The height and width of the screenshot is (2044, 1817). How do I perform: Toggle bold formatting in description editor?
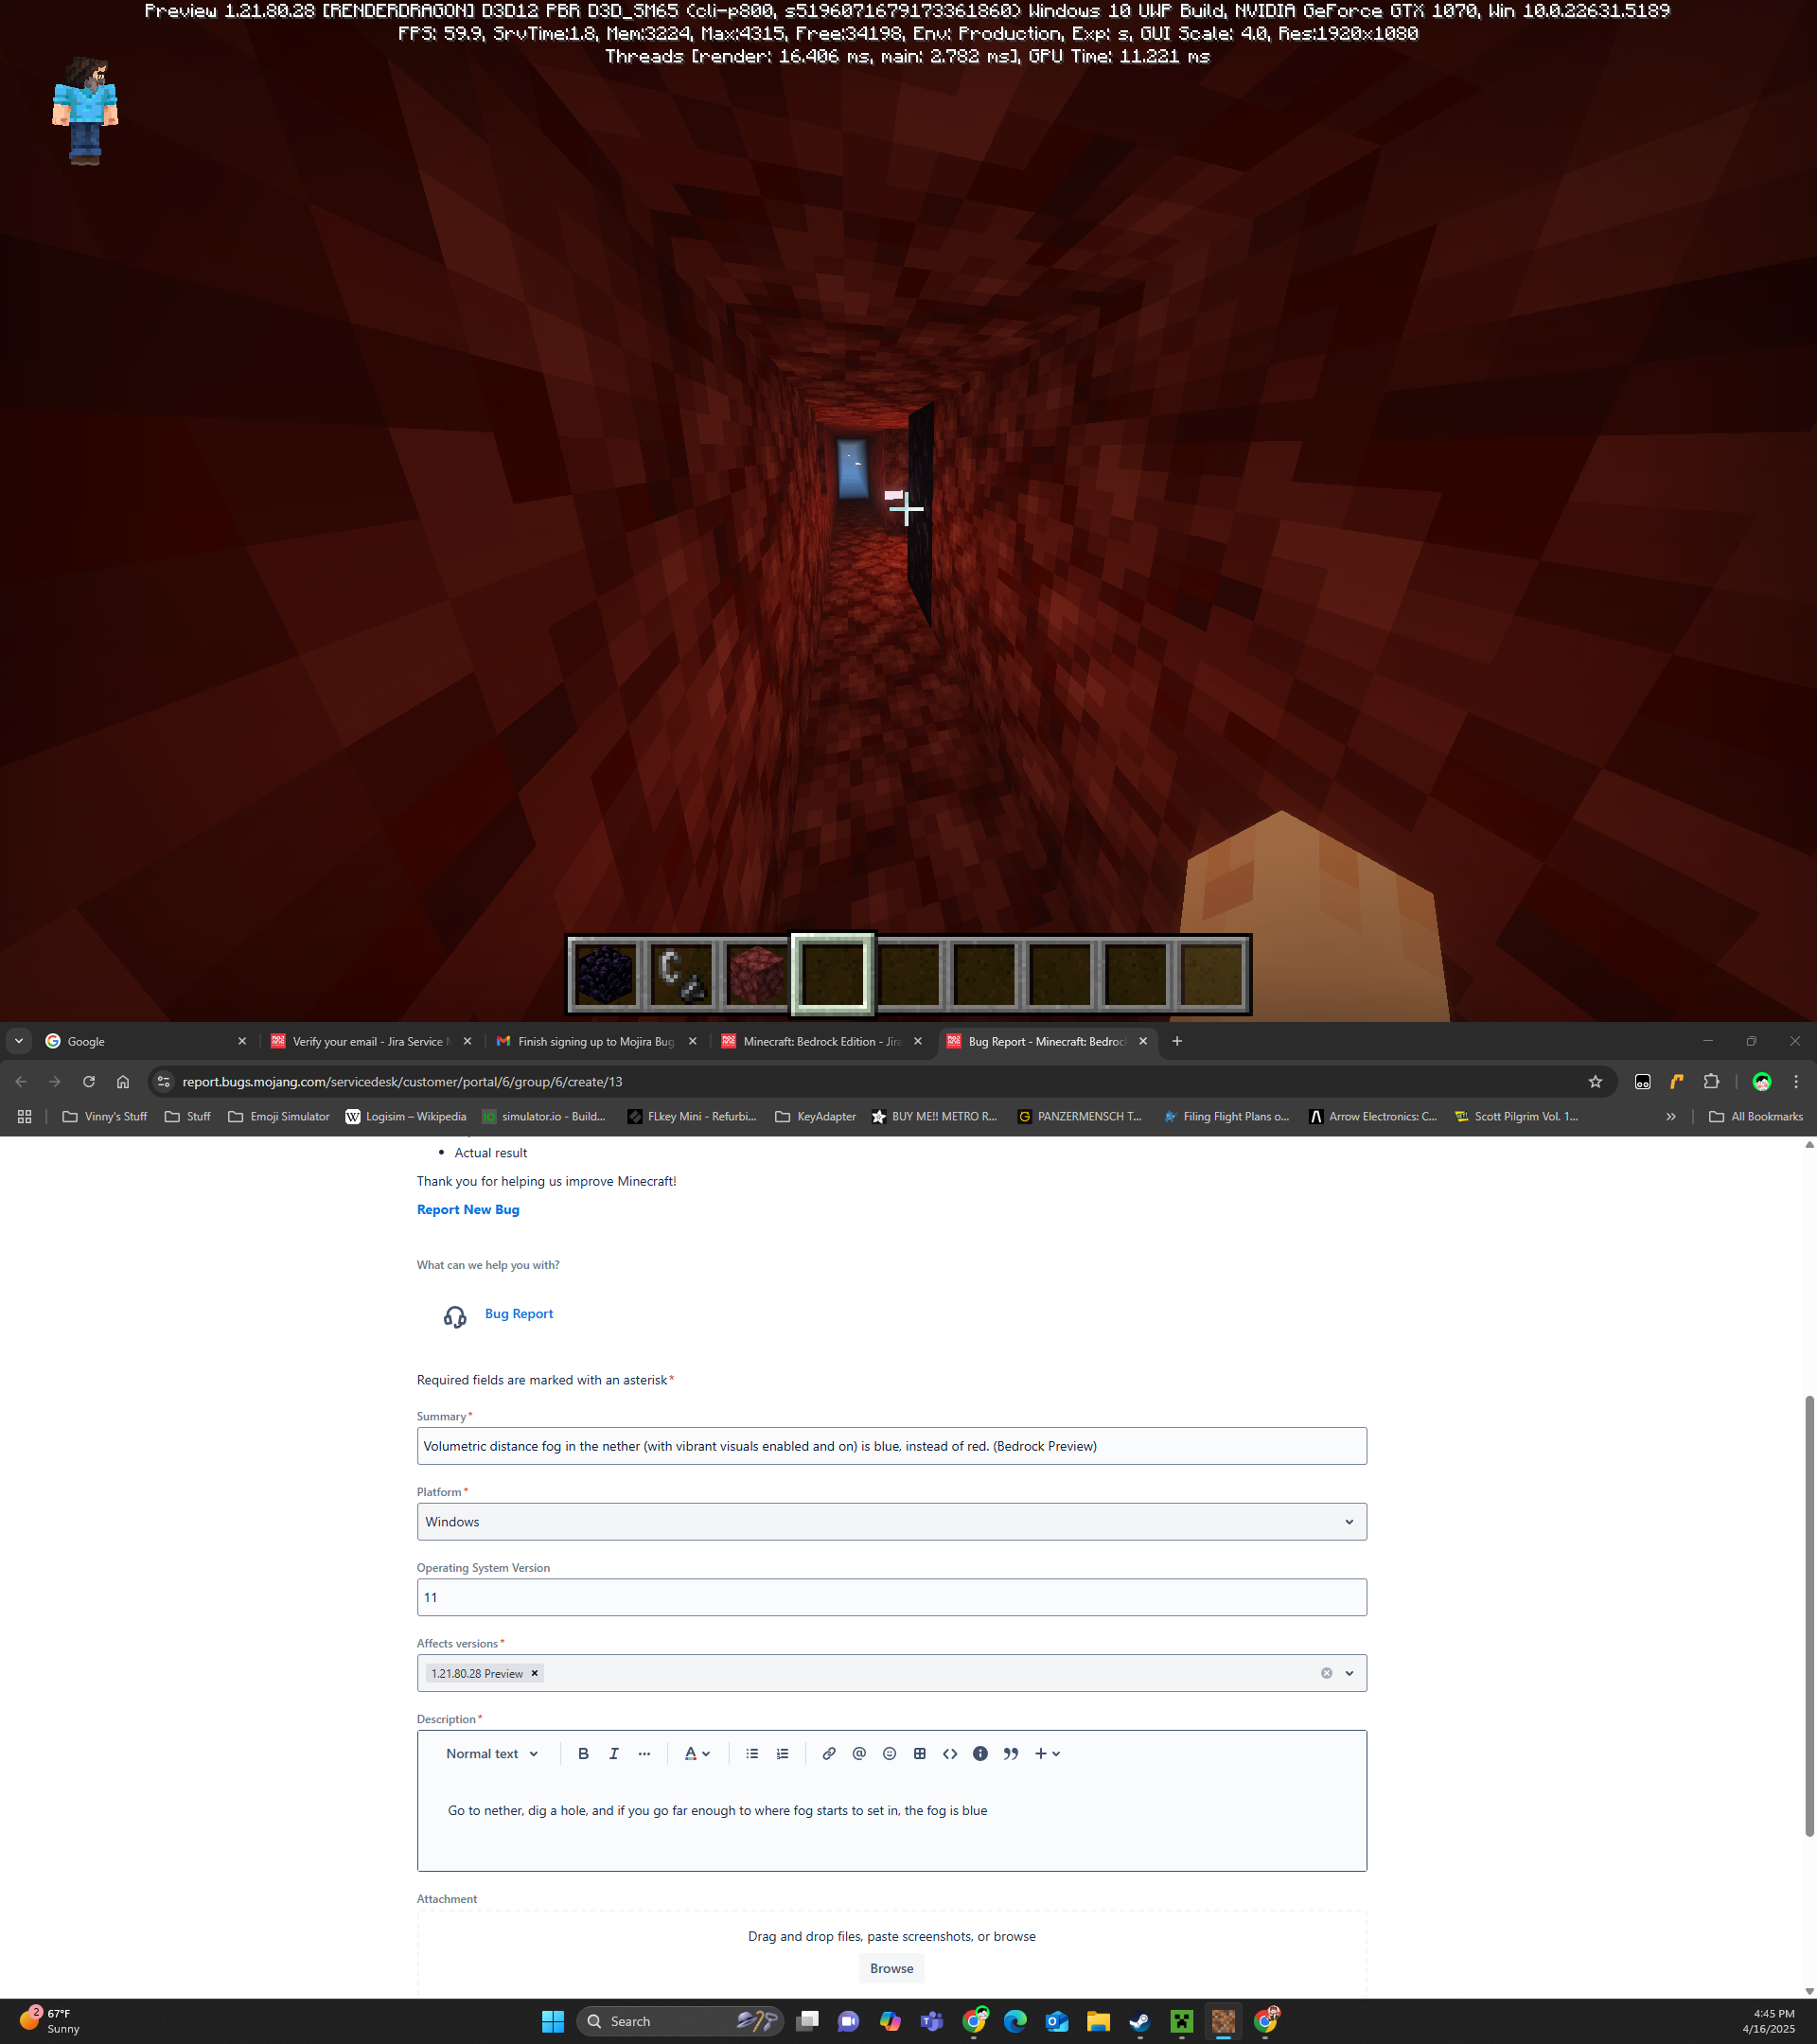coord(583,1753)
